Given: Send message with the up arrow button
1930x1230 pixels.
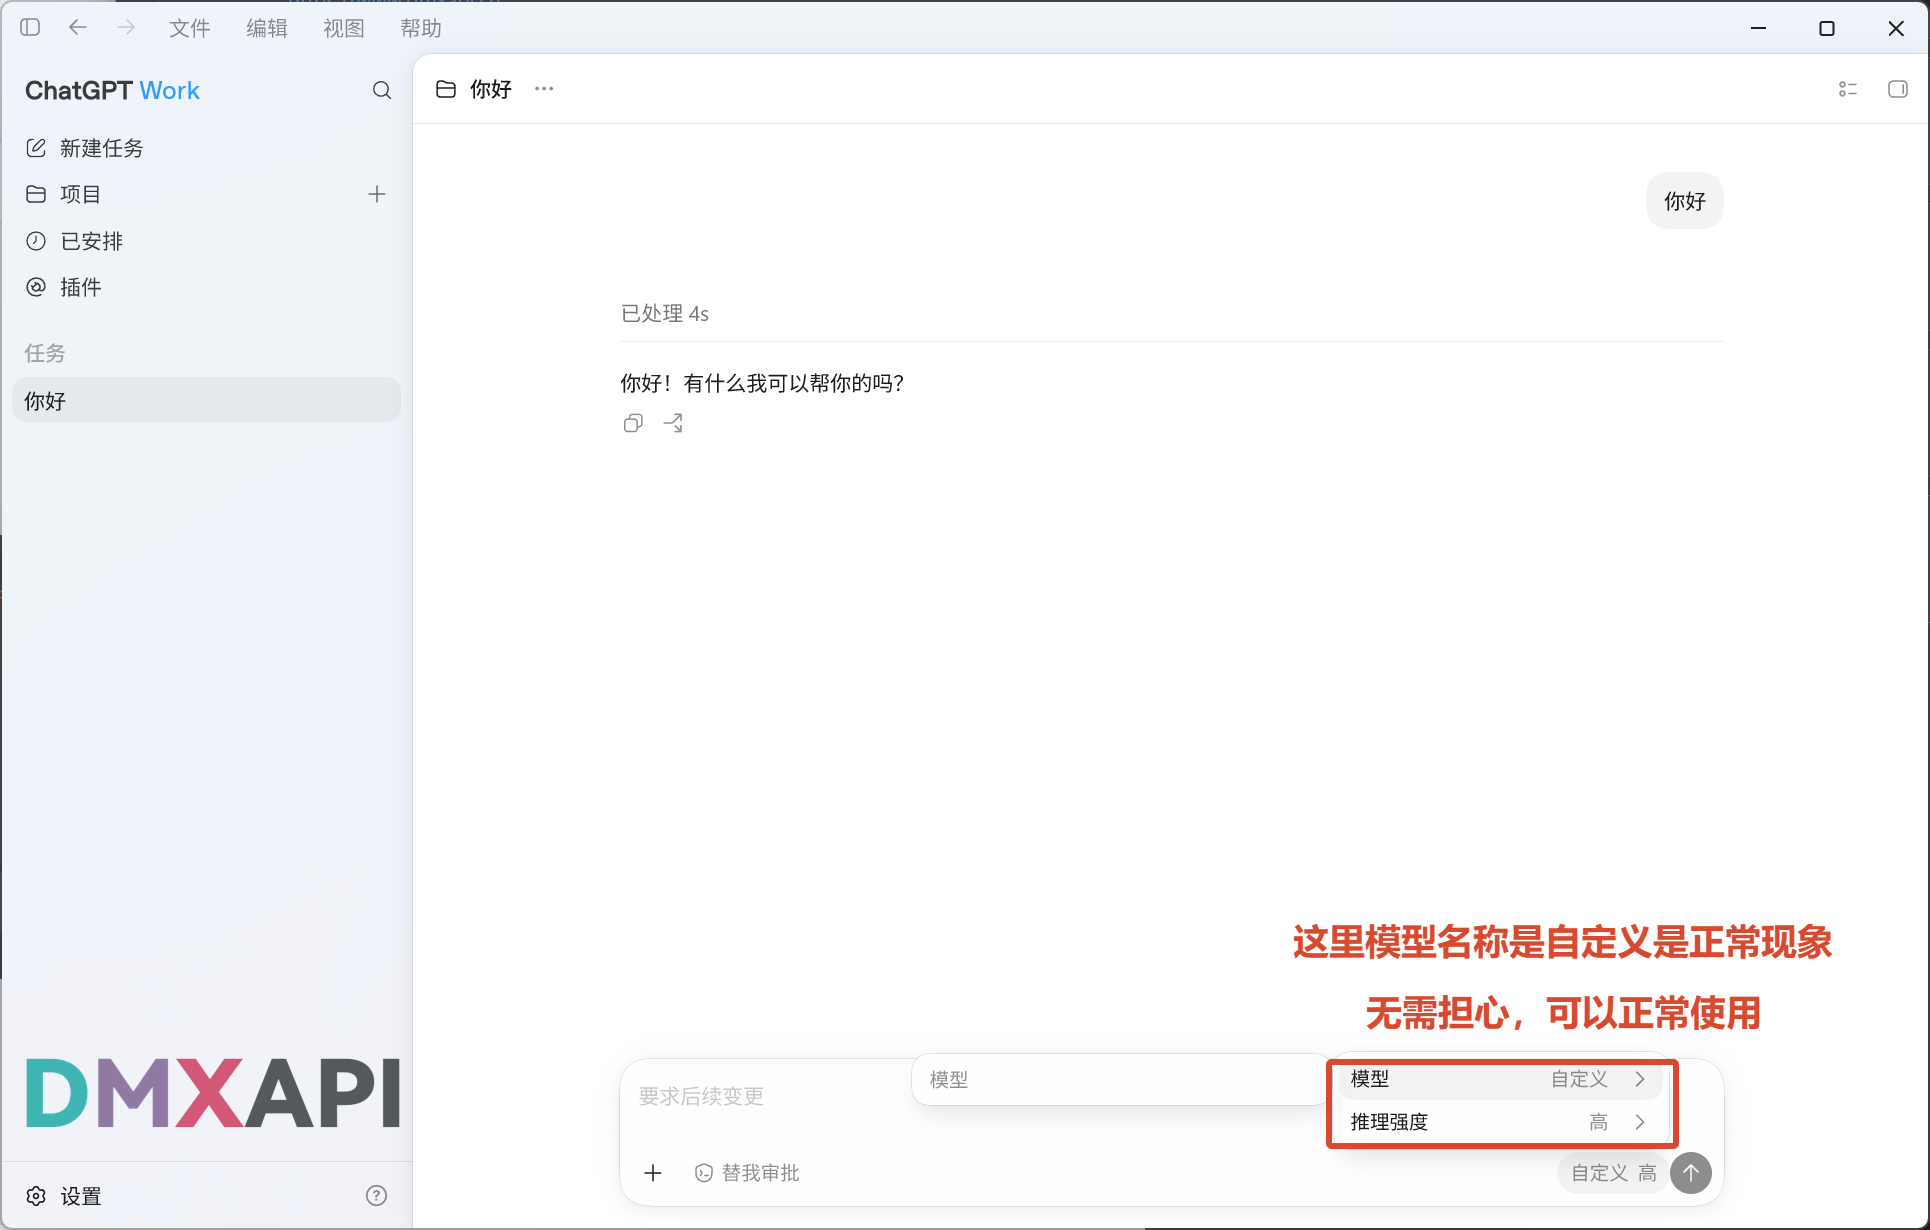Looking at the screenshot, I should [1691, 1173].
